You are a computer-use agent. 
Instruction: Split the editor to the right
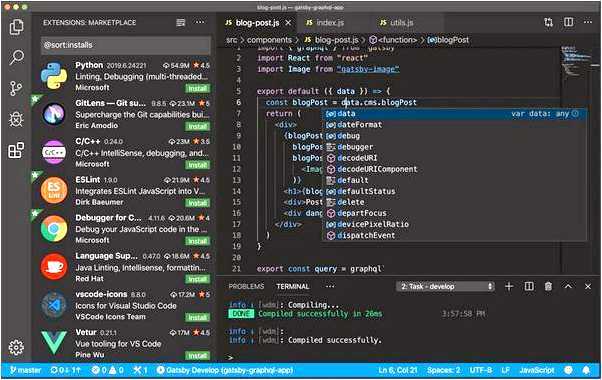(569, 22)
